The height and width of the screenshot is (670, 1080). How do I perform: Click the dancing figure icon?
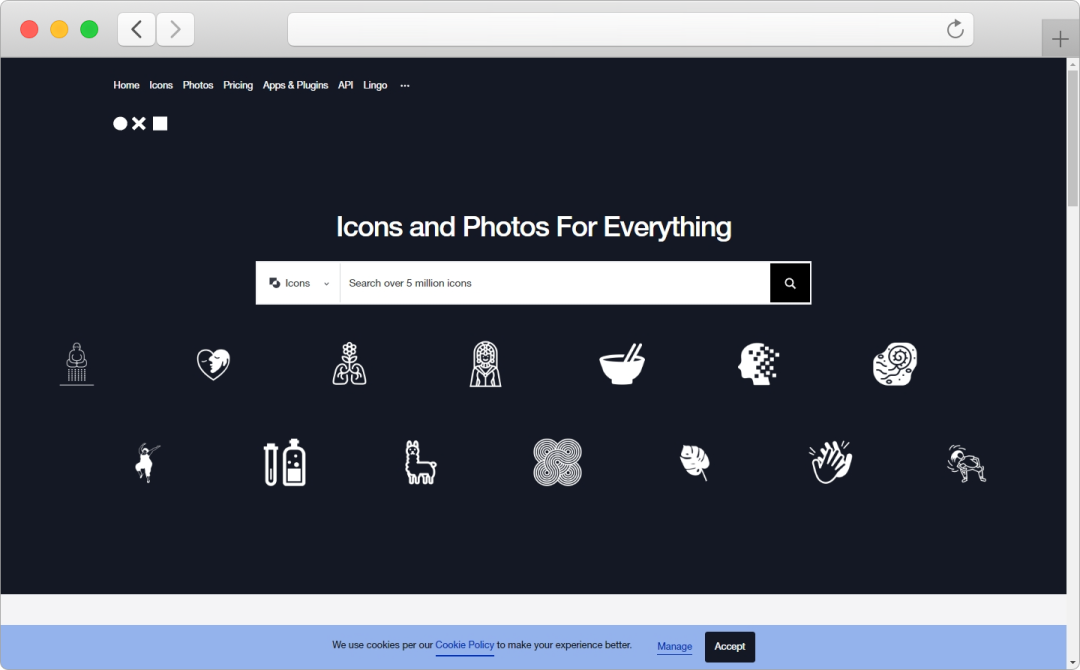(x=147, y=463)
